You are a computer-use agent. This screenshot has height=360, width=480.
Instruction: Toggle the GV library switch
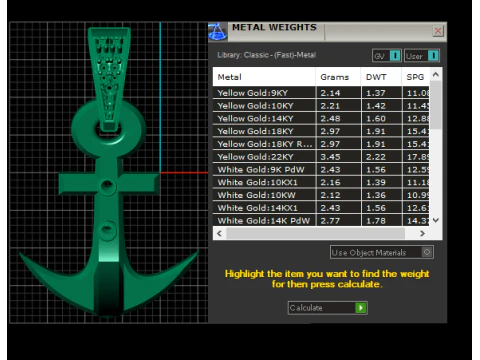pos(387,56)
